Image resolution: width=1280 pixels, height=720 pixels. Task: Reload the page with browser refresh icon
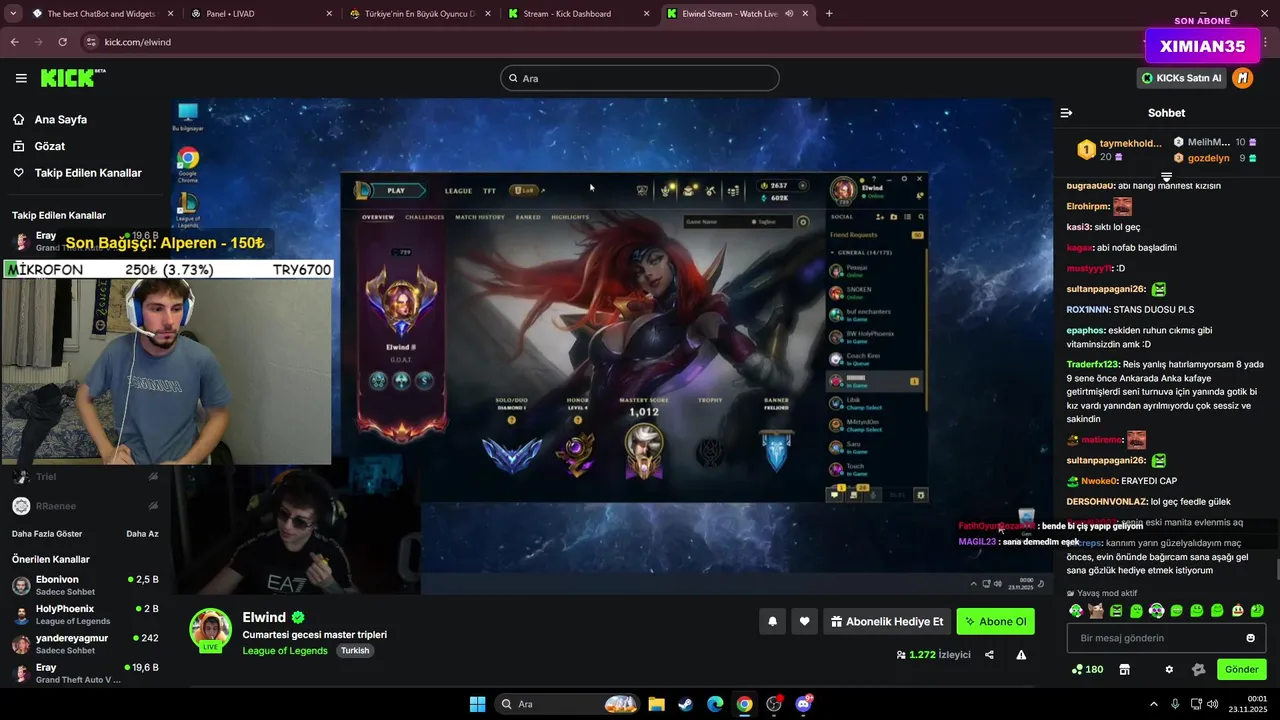click(63, 42)
